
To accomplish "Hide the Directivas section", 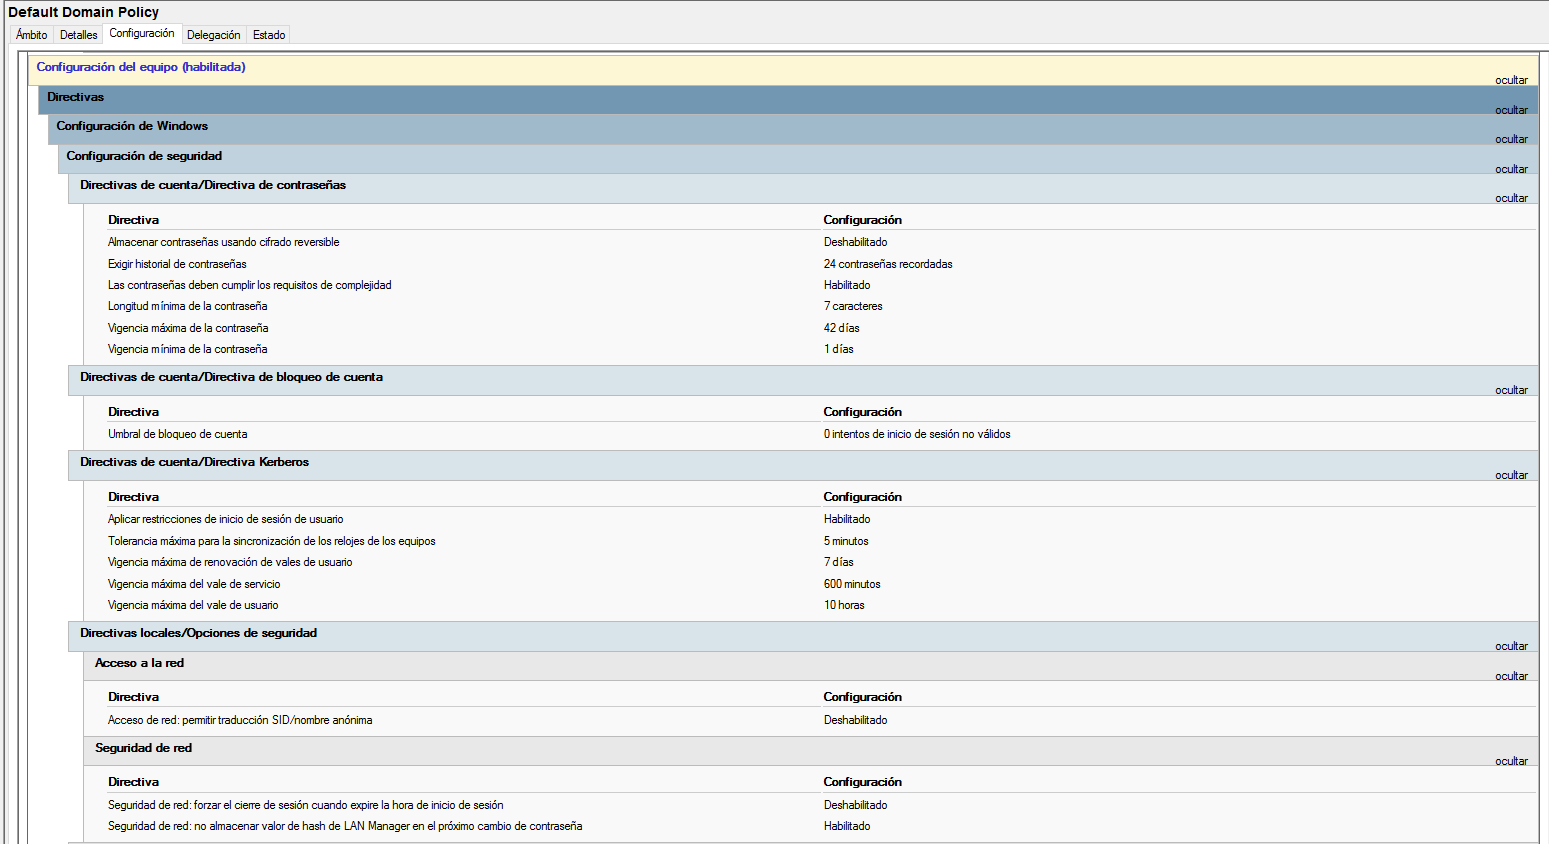I will pyautogui.click(x=1511, y=110).
